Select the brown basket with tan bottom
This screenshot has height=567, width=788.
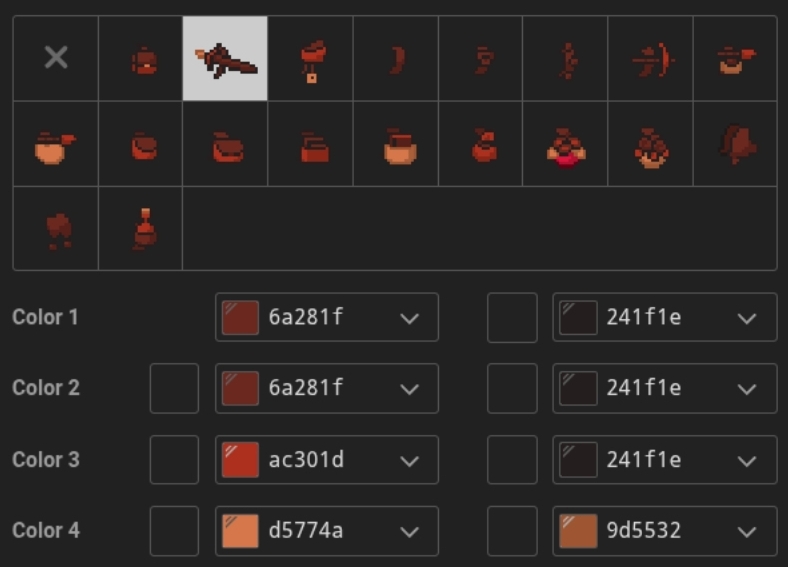650,144
